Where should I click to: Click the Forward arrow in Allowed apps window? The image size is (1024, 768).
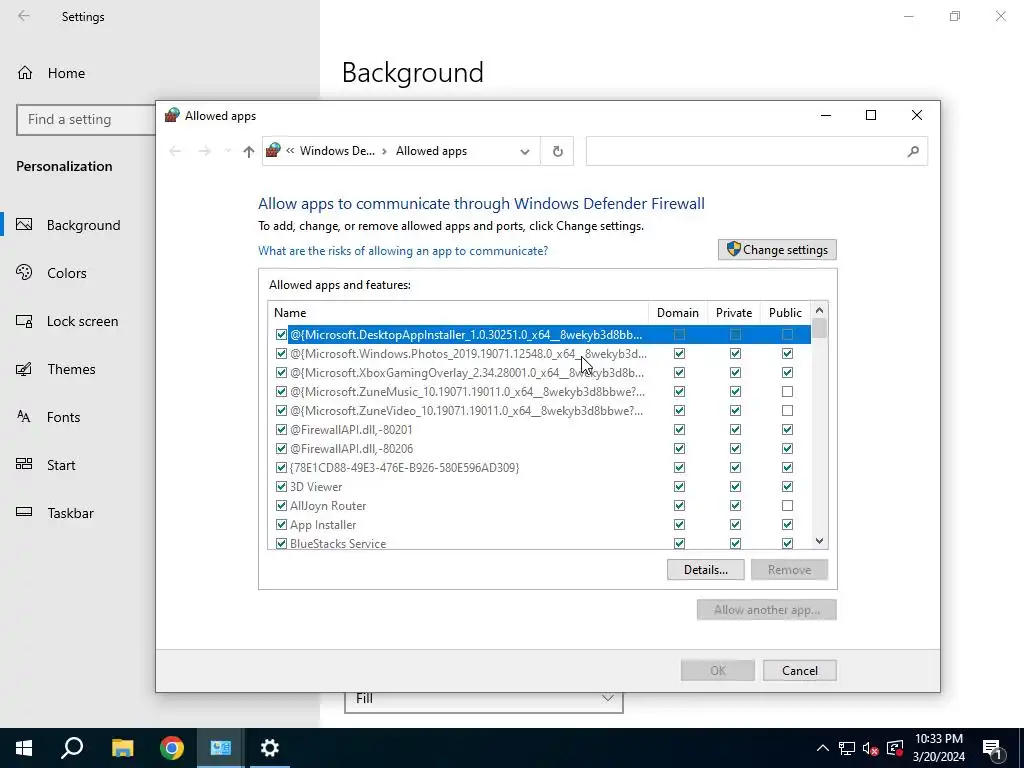(204, 152)
